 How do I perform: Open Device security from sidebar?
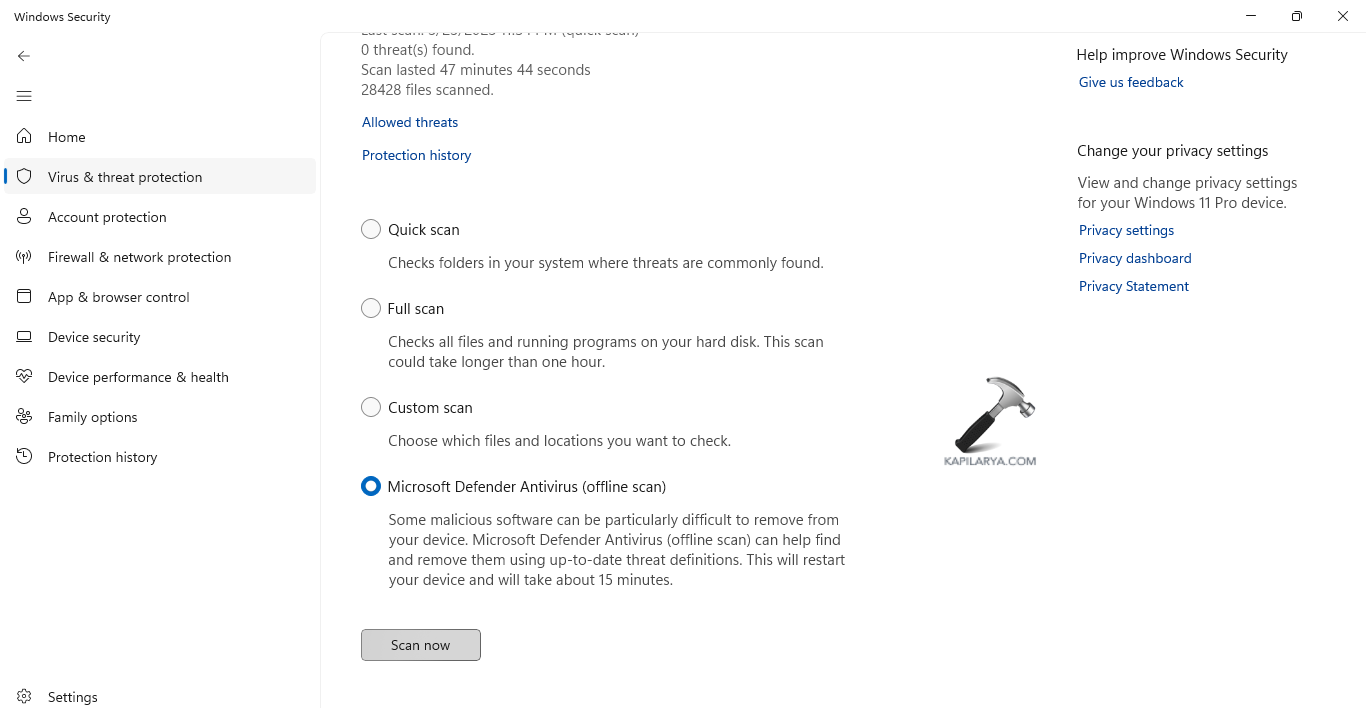(x=94, y=336)
